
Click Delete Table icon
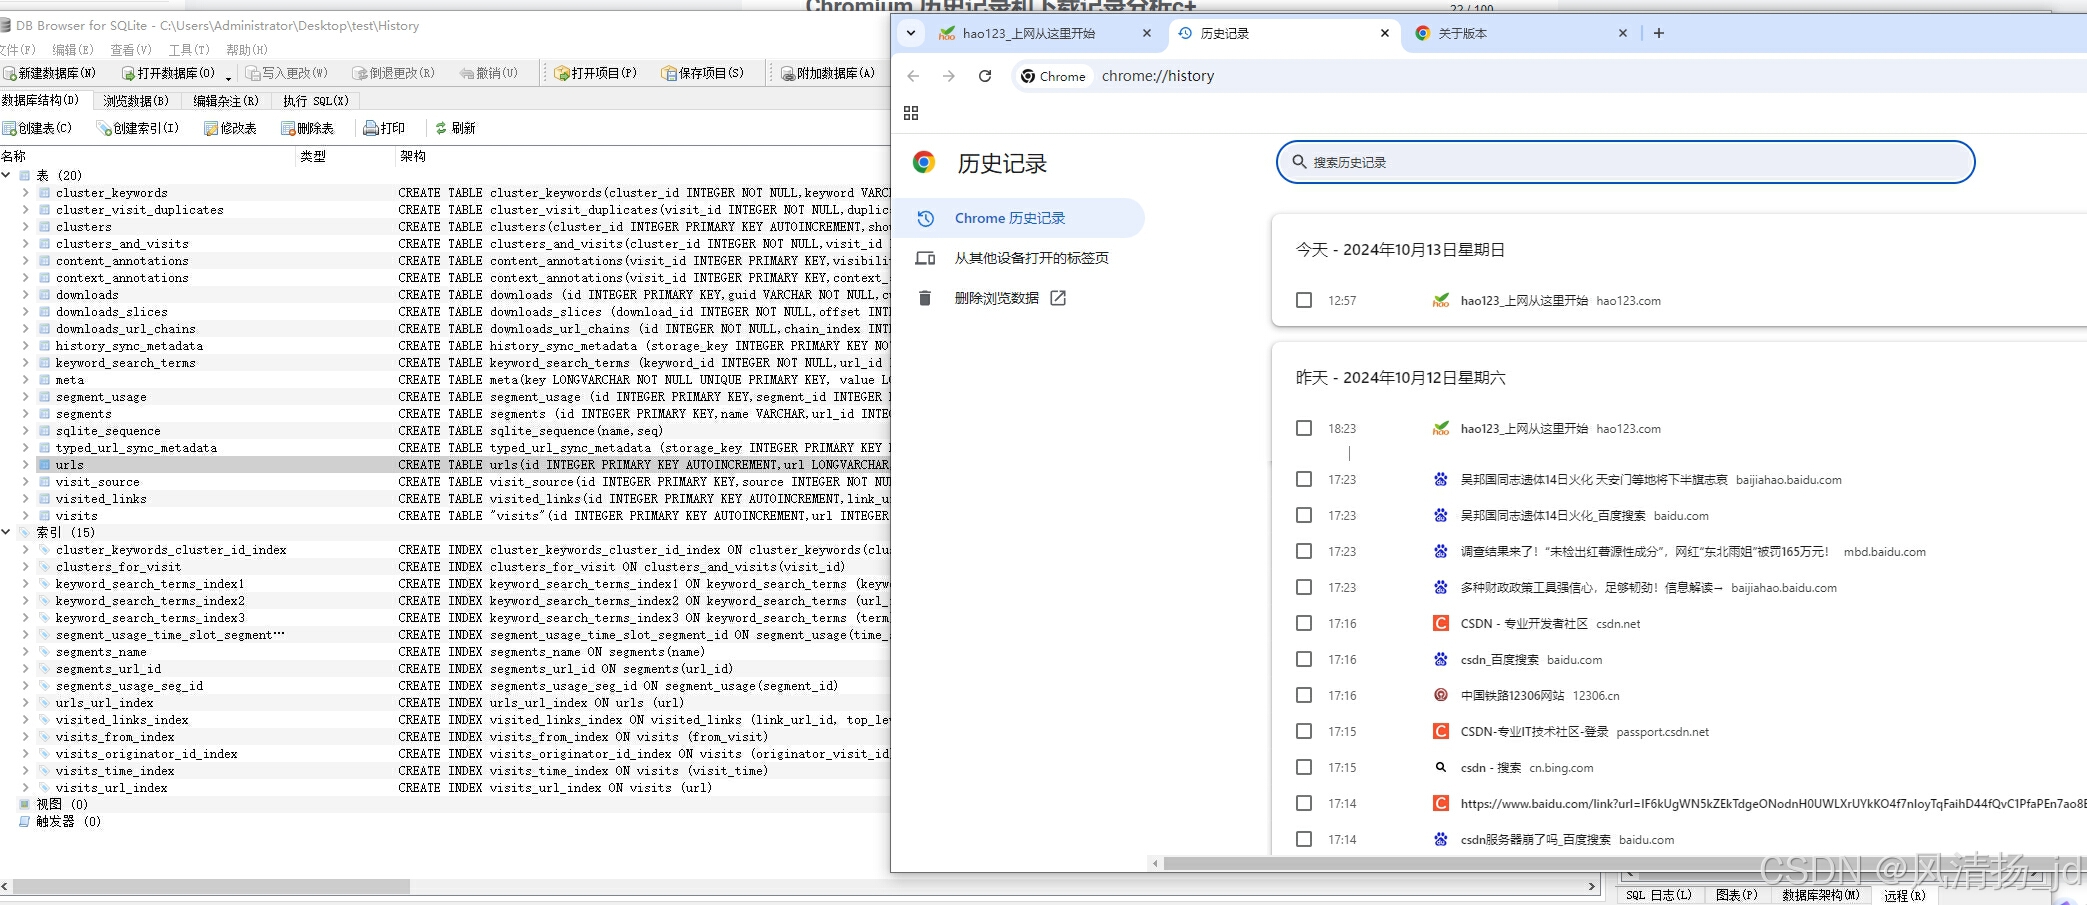point(288,128)
